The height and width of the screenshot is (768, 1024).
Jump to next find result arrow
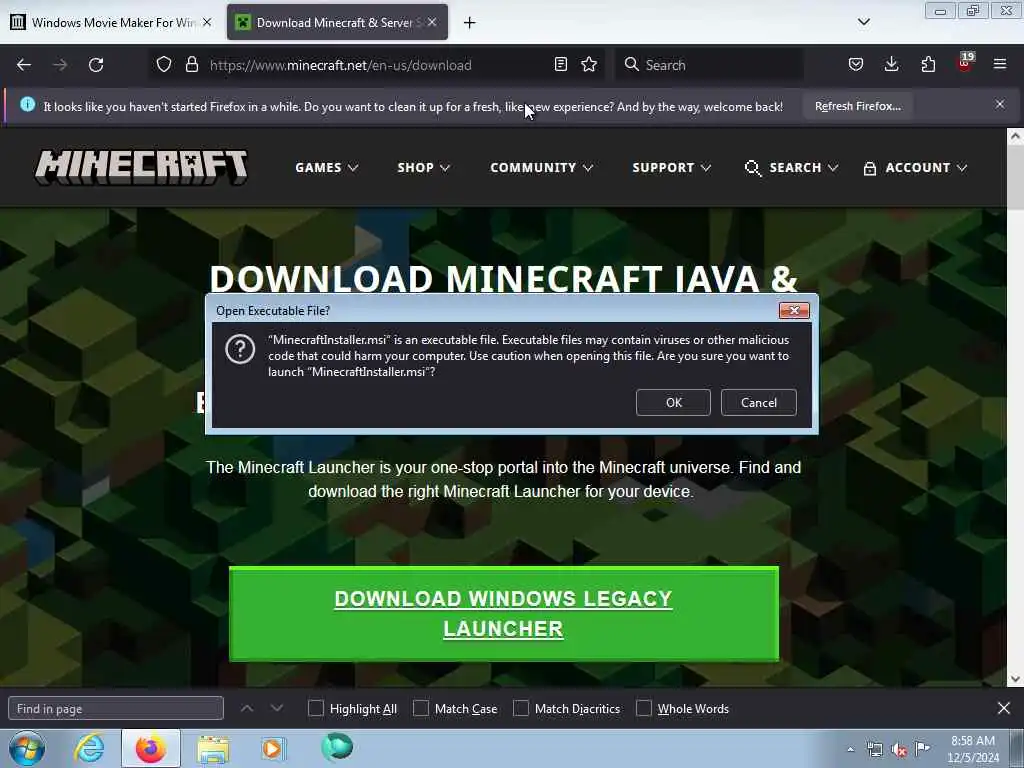(x=277, y=708)
